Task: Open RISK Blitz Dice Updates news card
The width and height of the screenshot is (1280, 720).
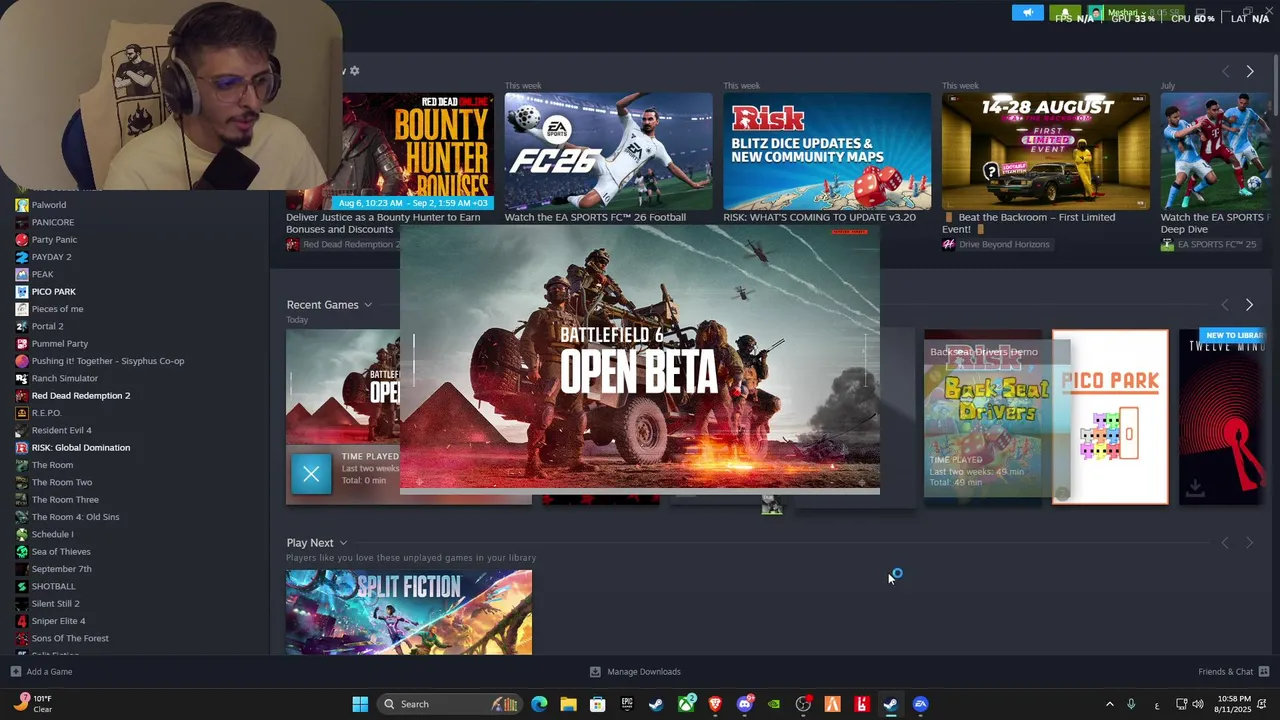Action: pos(827,151)
